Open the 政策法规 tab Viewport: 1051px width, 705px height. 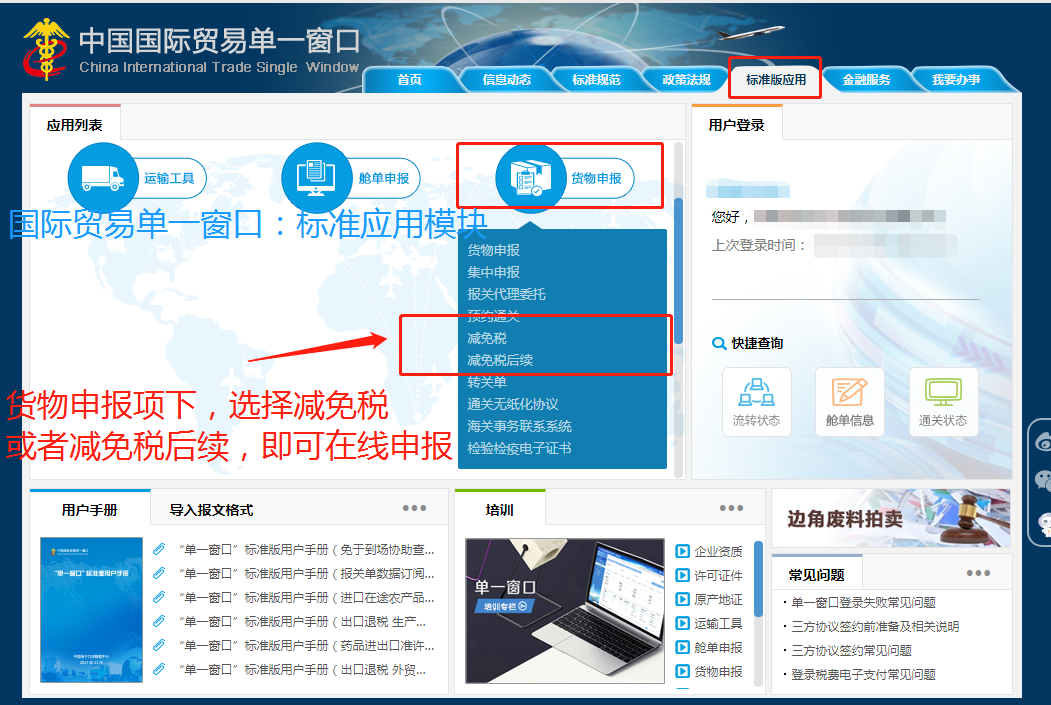[686, 80]
